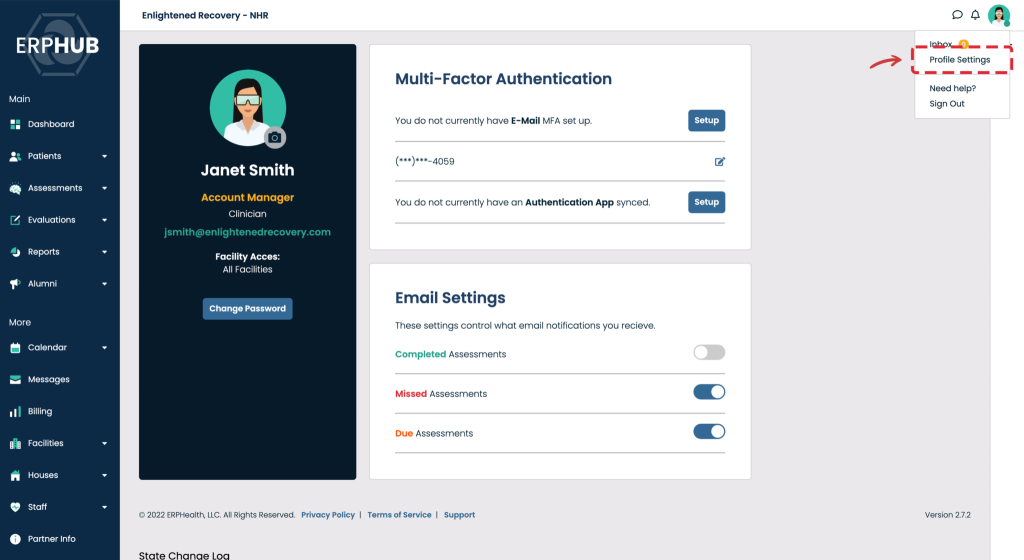Expand the Calendar submenu arrow
Viewport: 1024px width, 560px height.
tap(104, 348)
